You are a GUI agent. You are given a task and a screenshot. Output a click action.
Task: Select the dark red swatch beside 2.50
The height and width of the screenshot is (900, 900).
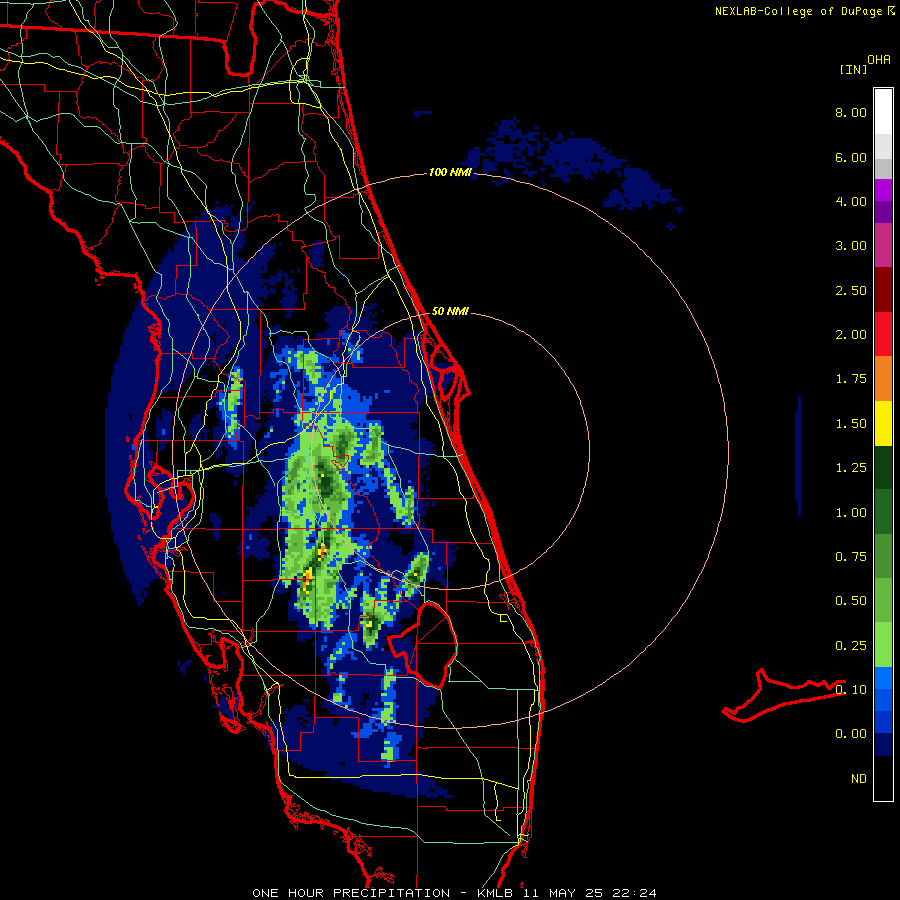[x=883, y=290]
